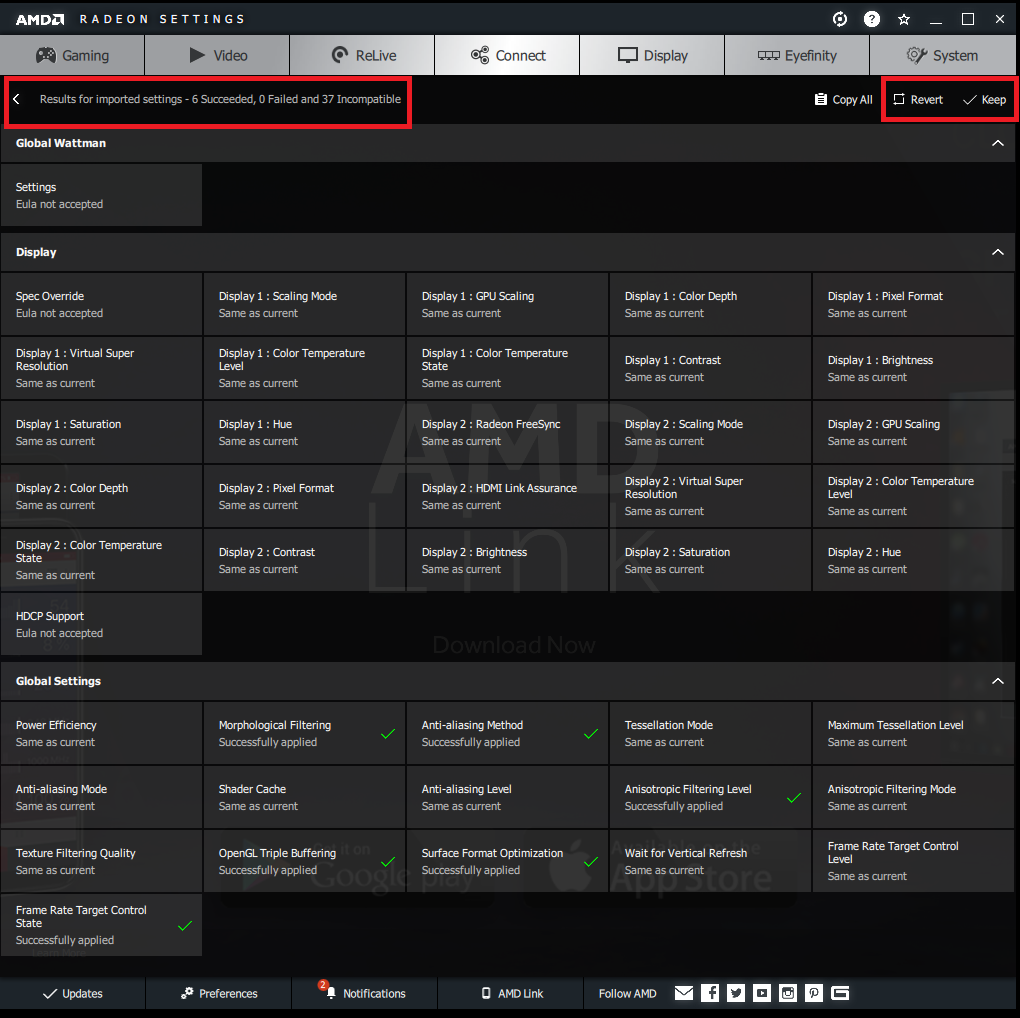The width and height of the screenshot is (1020, 1018).
Task: Click Display 2 : Radeon FreeSync tile
Action: tap(507, 433)
